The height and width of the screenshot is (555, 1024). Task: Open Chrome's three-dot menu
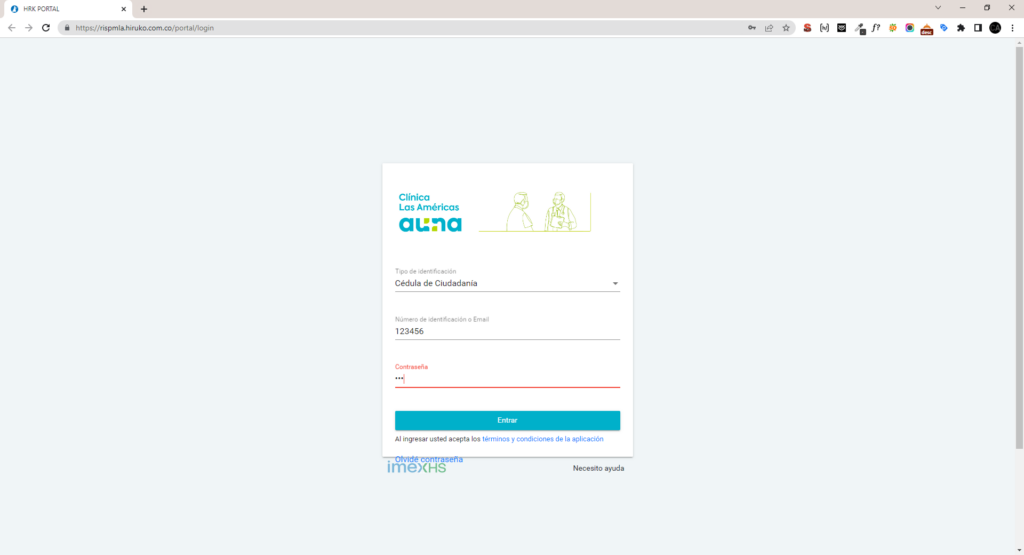[x=1012, y=27]
